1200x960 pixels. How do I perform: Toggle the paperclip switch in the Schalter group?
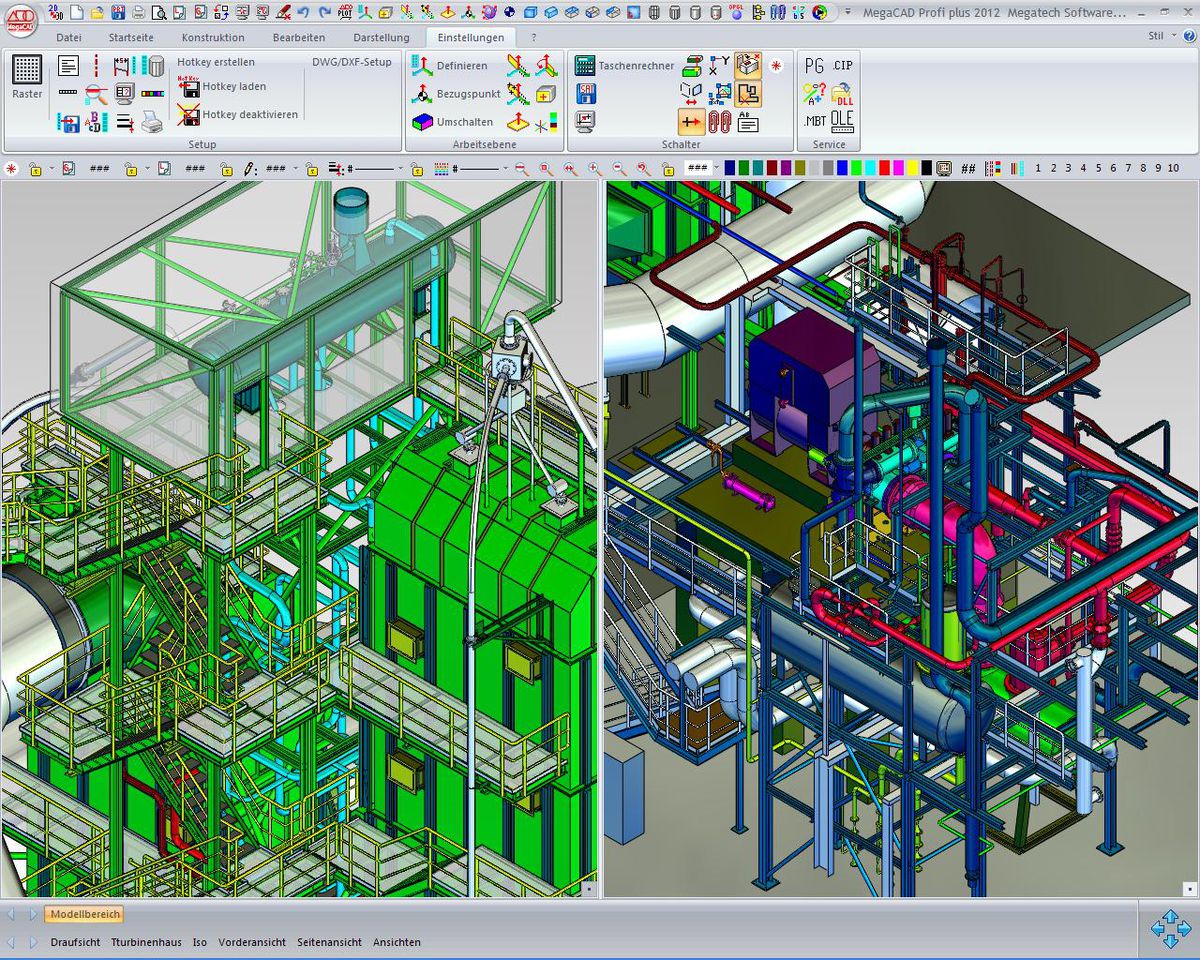720,122
